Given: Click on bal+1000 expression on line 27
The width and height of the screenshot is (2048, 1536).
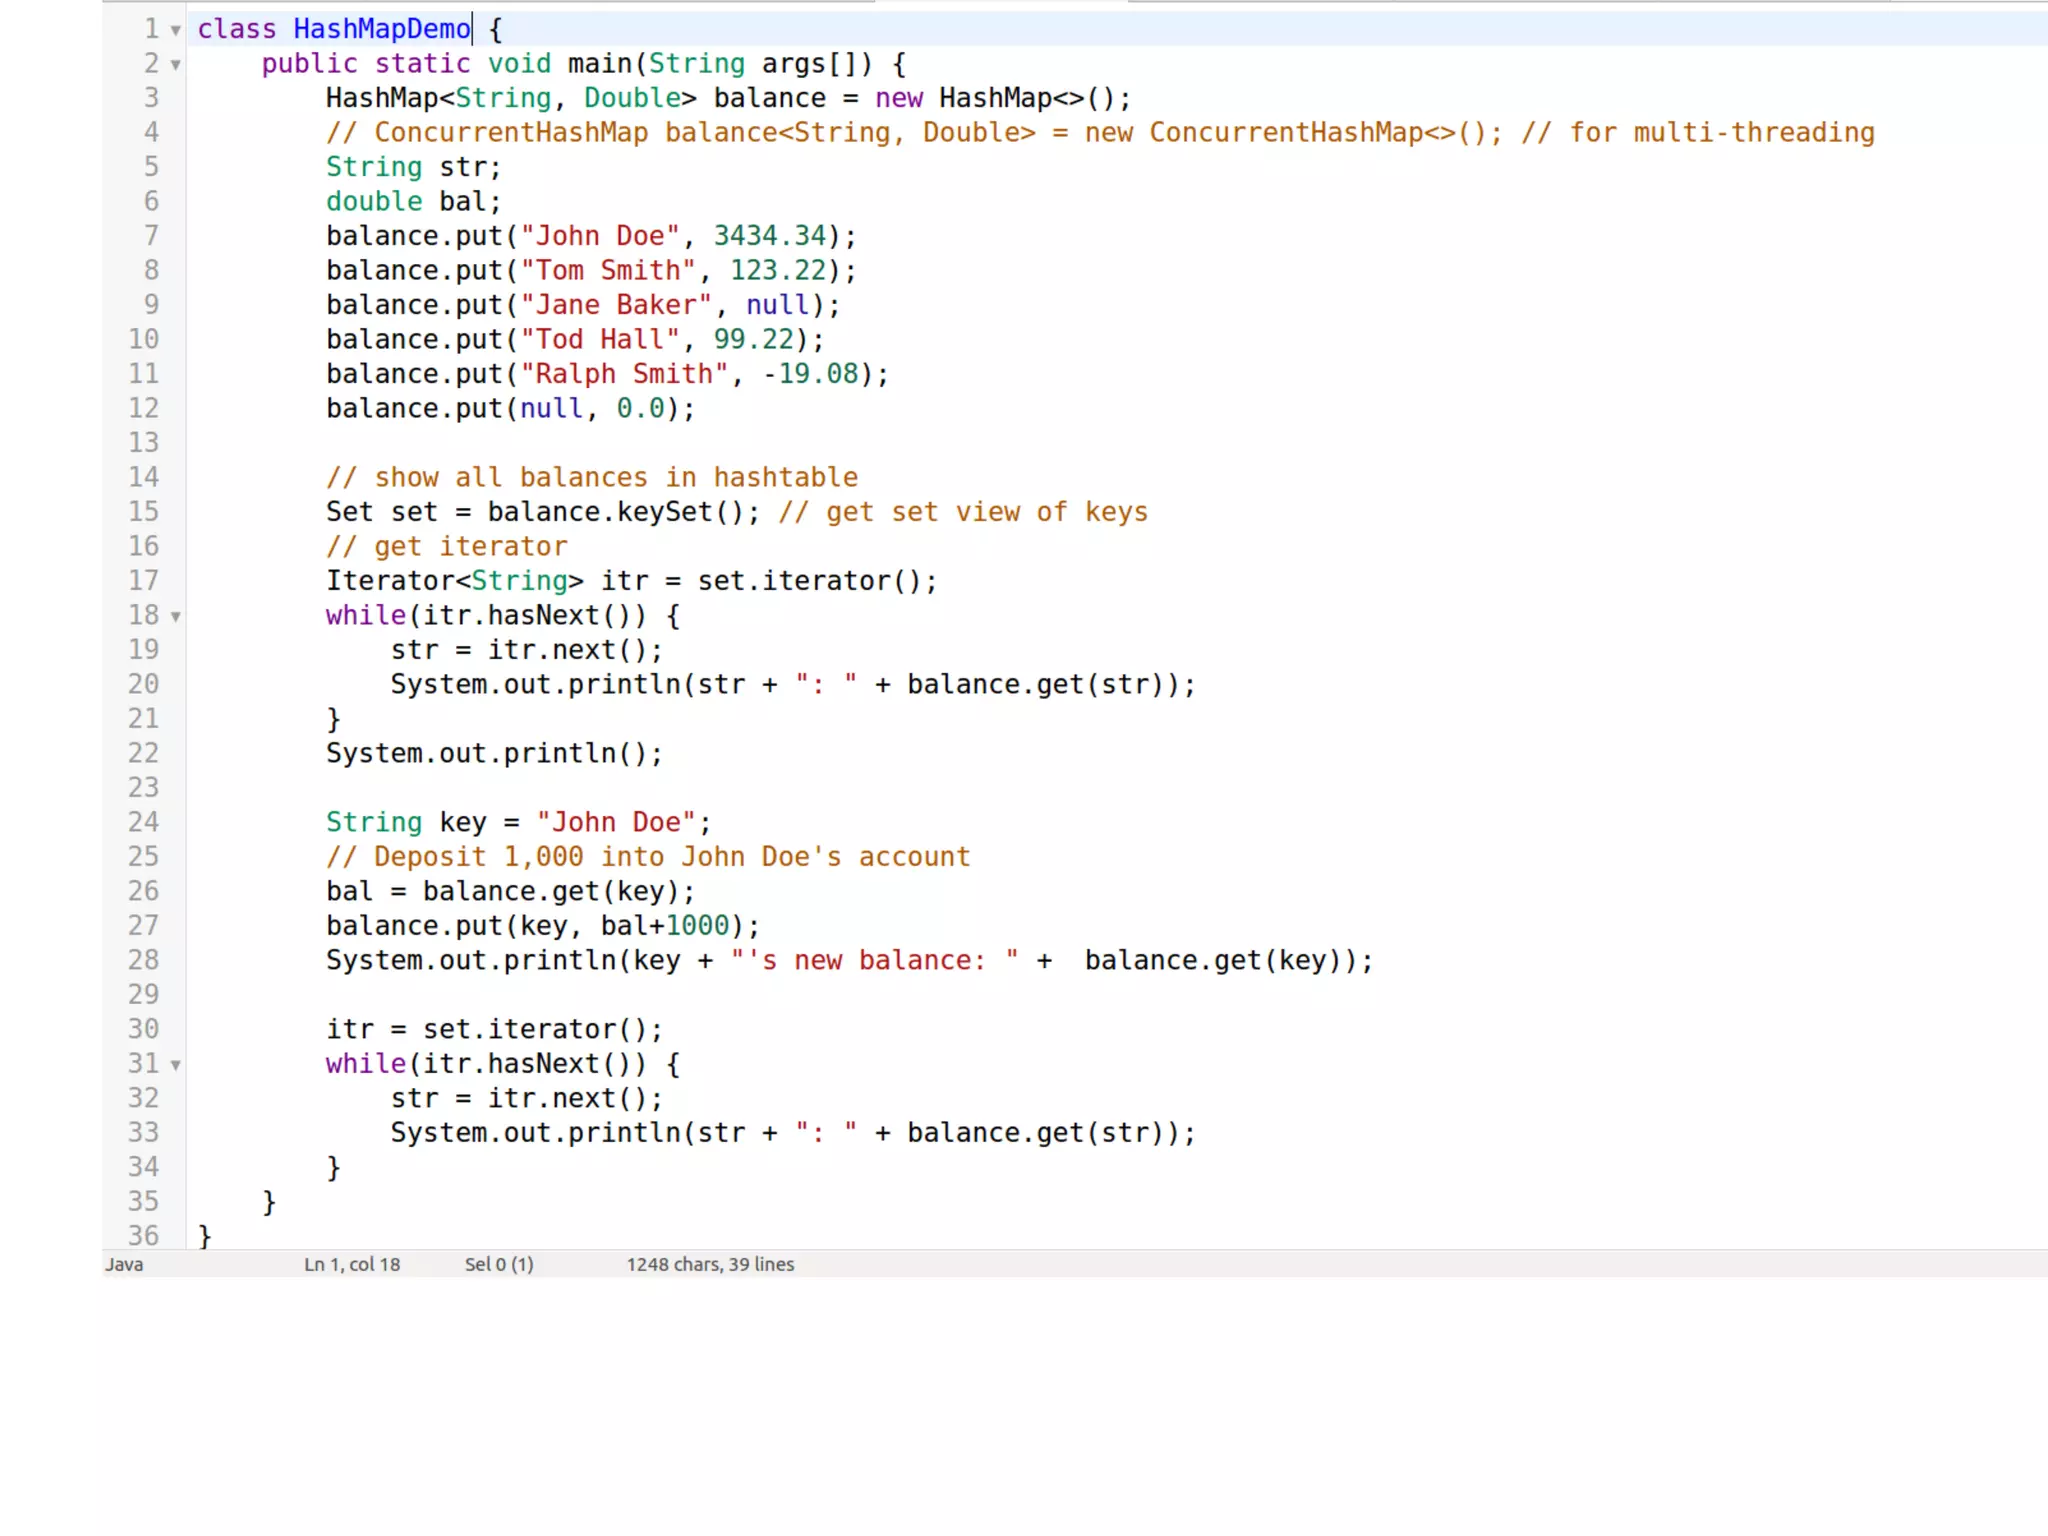Looking at the screenshot, I should (x=665, y=926).
